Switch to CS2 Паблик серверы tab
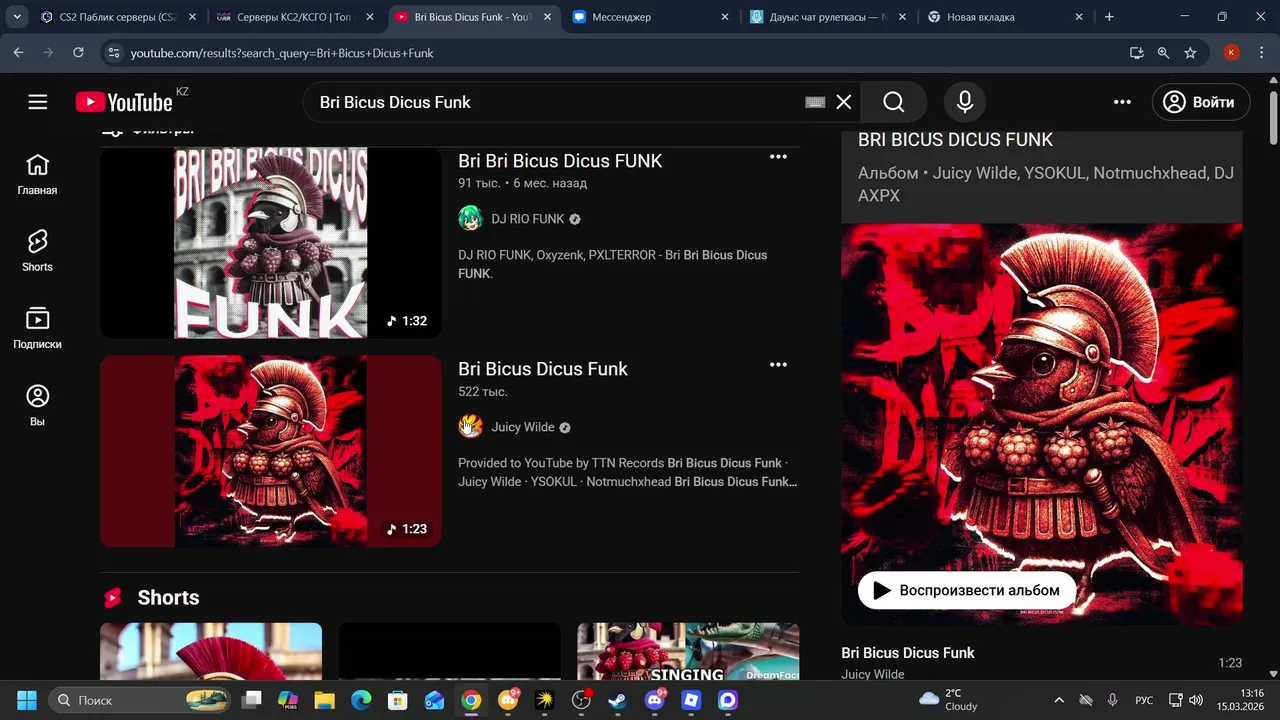 [x=117, y=17]
